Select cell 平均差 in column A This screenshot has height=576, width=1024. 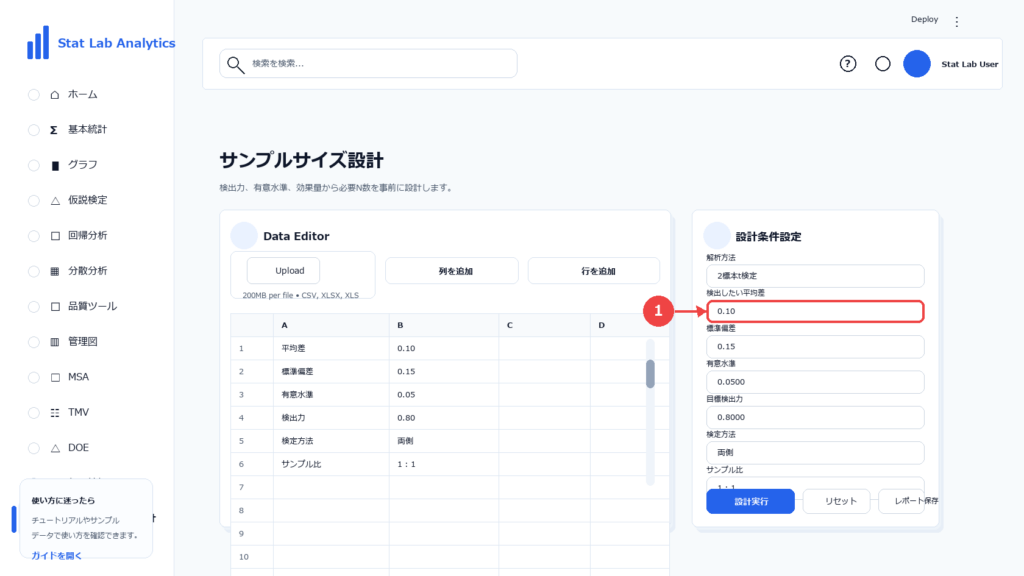[331, 348]
